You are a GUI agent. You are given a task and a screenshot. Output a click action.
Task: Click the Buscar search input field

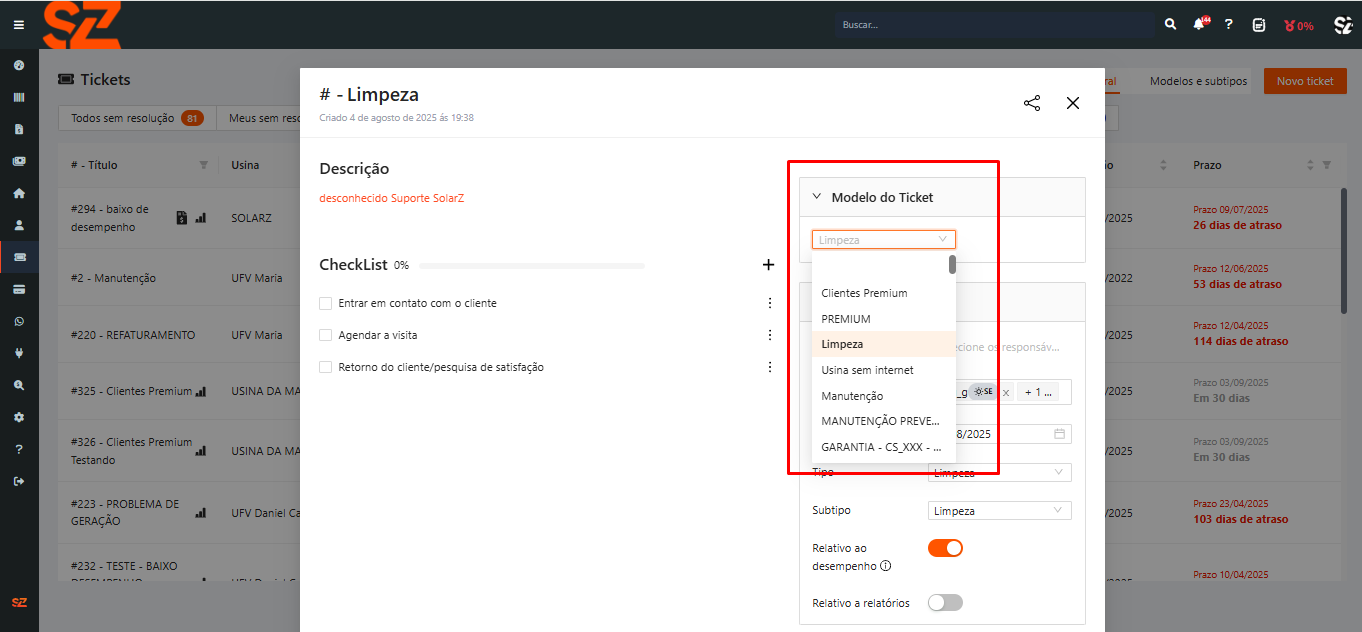tap(993, 25)
